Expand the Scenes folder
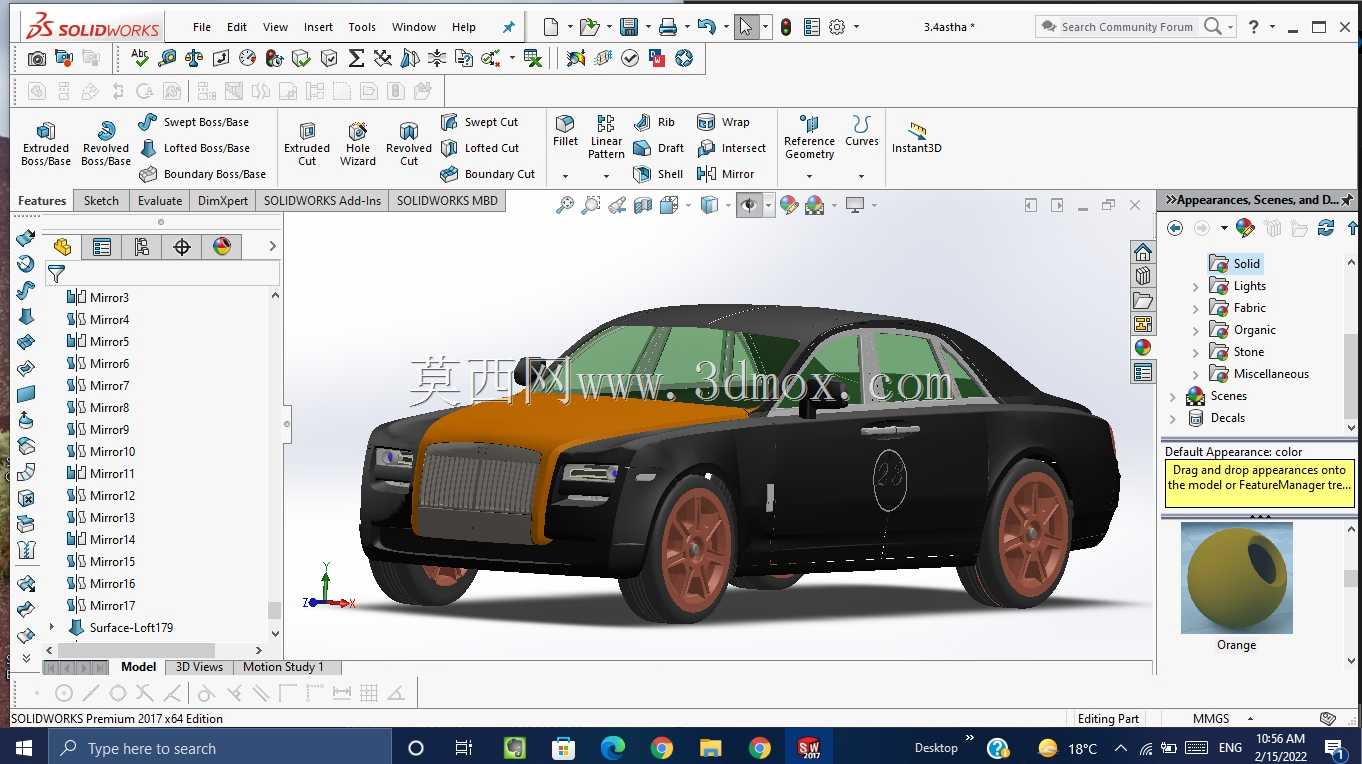 1173,397
